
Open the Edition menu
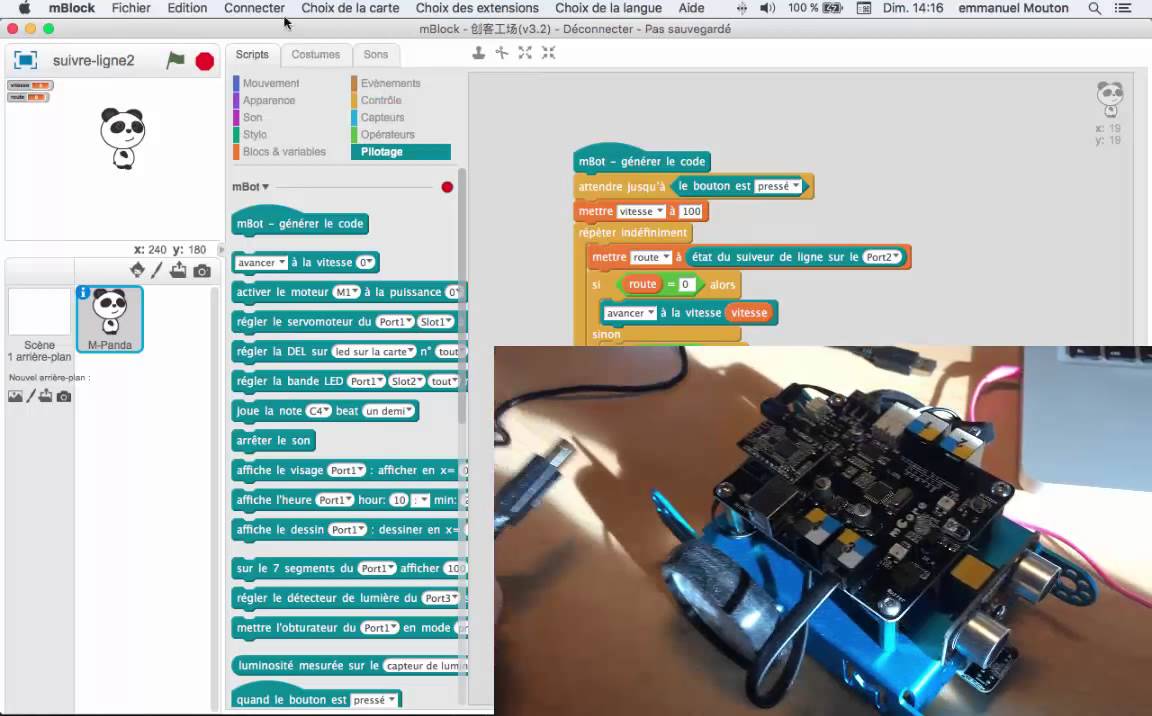pos(187,8)
